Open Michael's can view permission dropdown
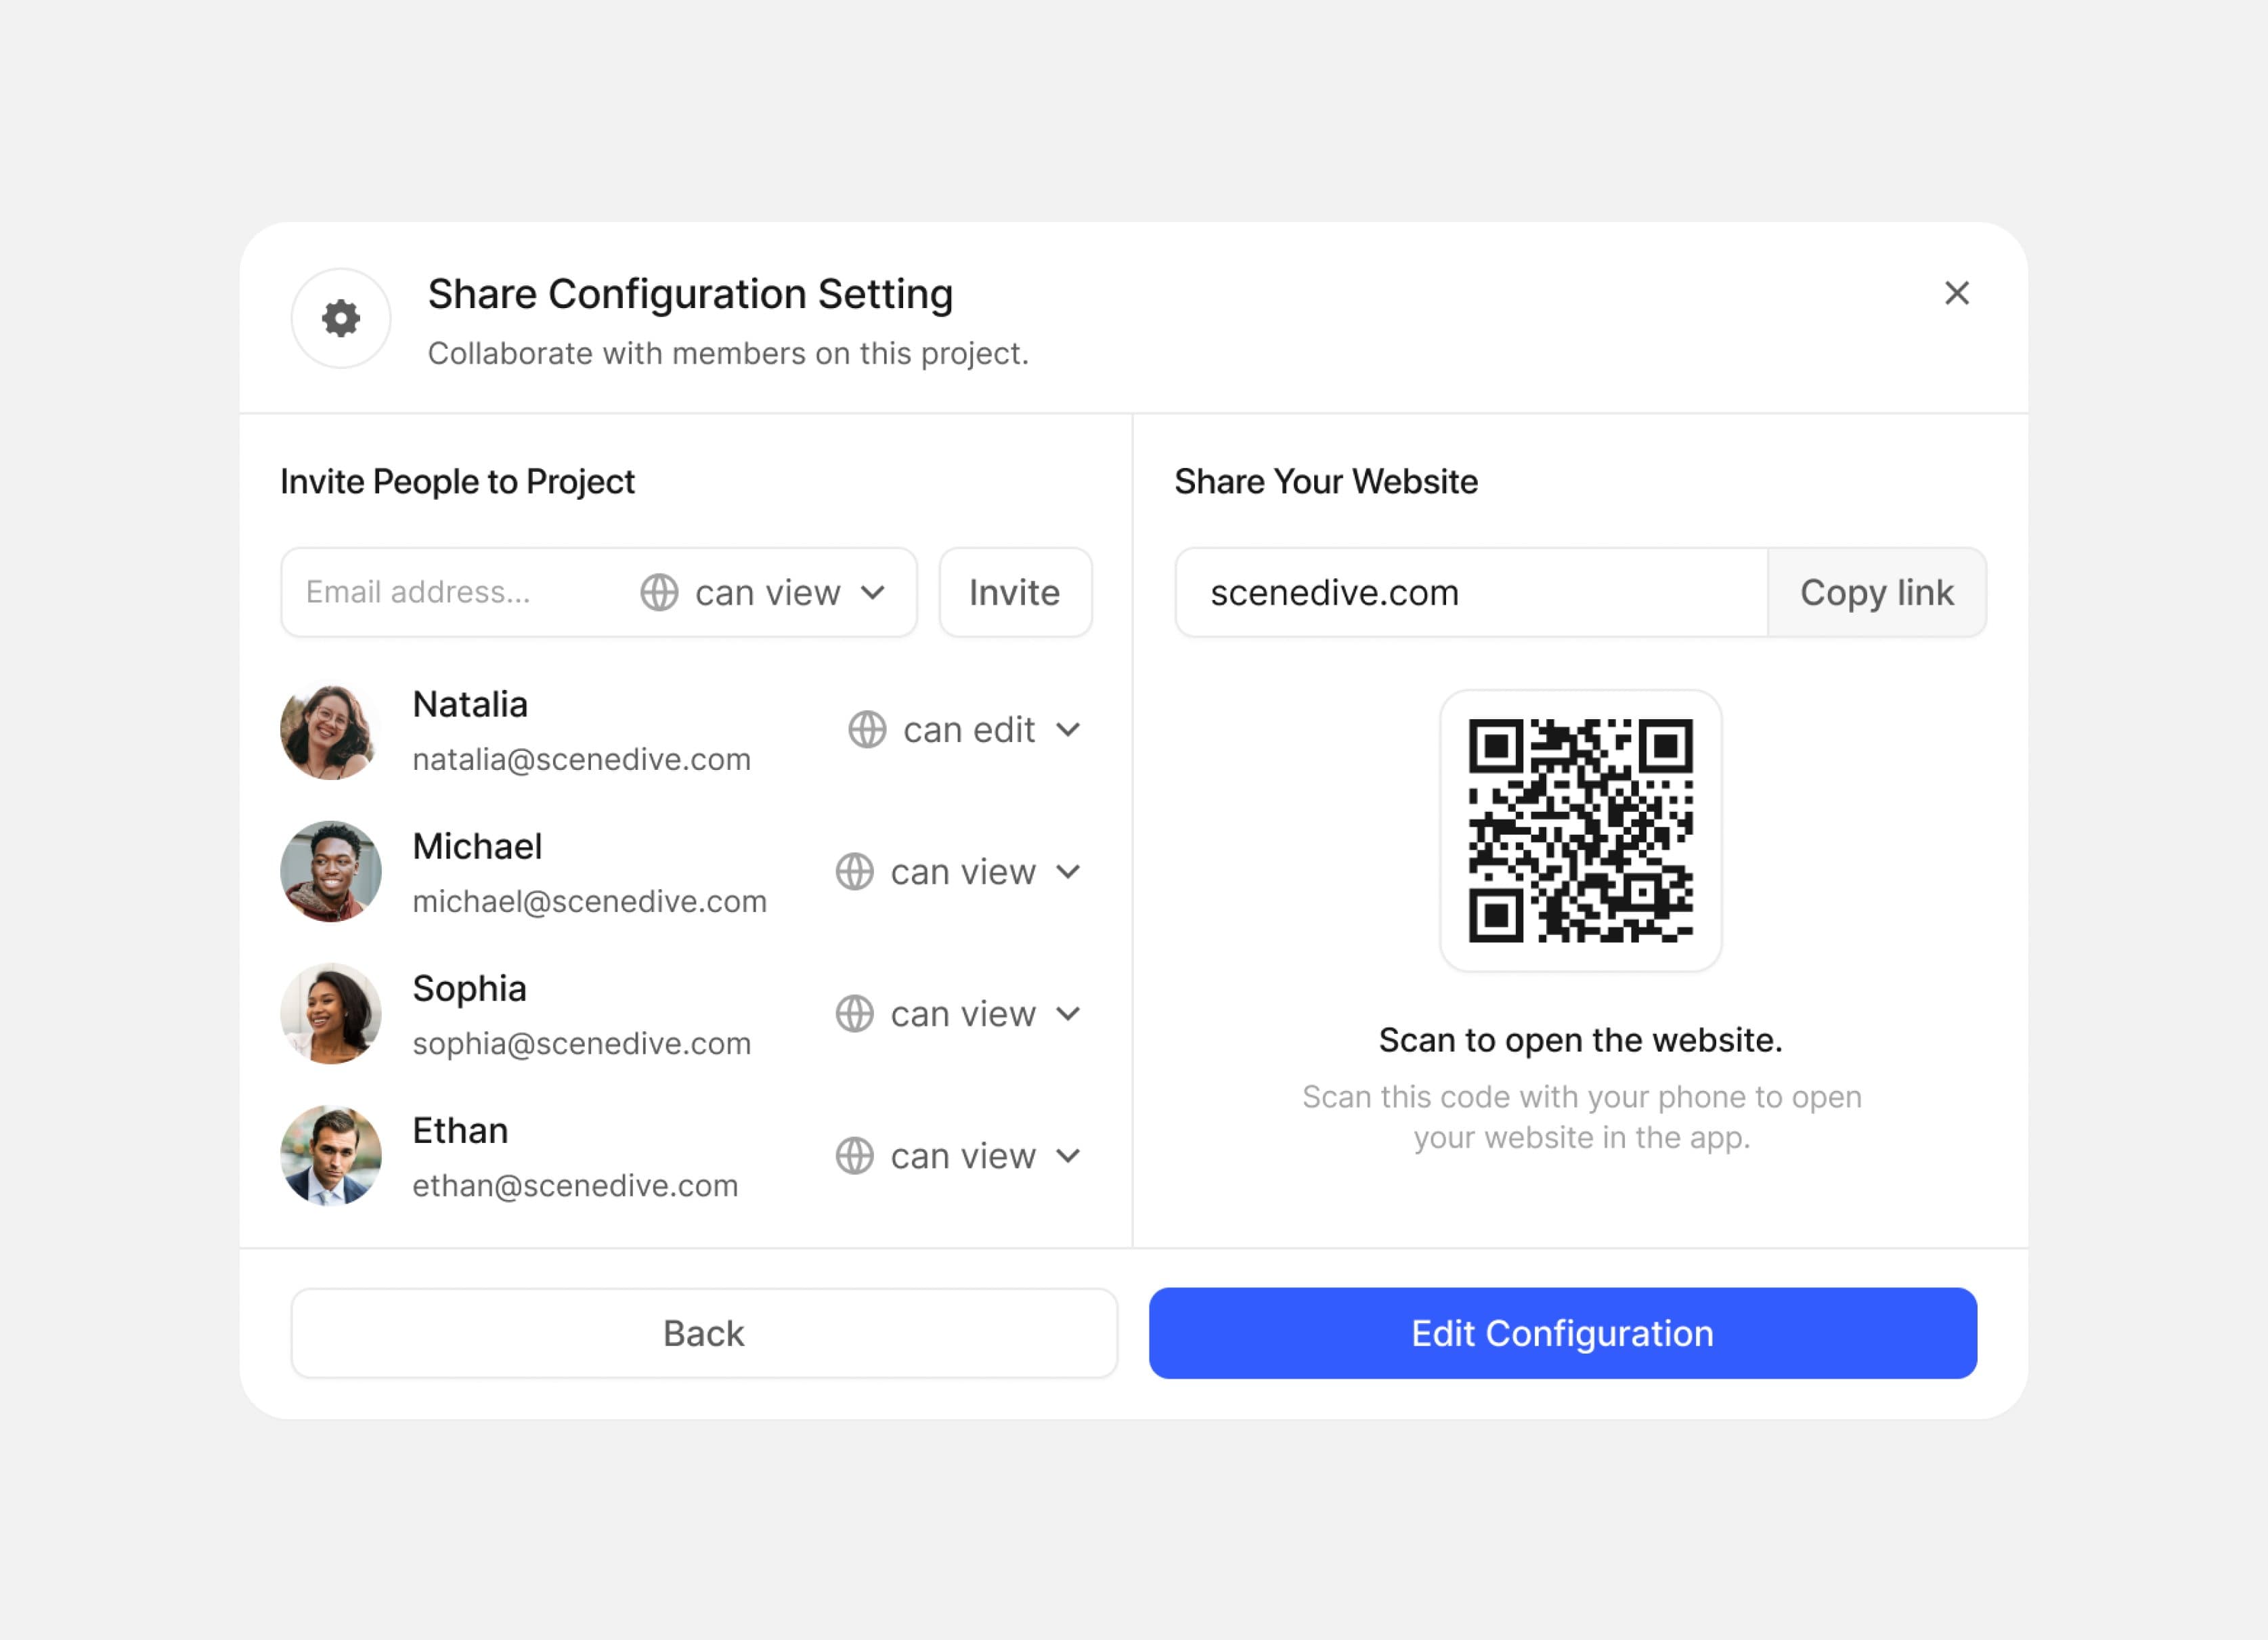Screen dimensions: 2268x1640 (x=959, y=872)
